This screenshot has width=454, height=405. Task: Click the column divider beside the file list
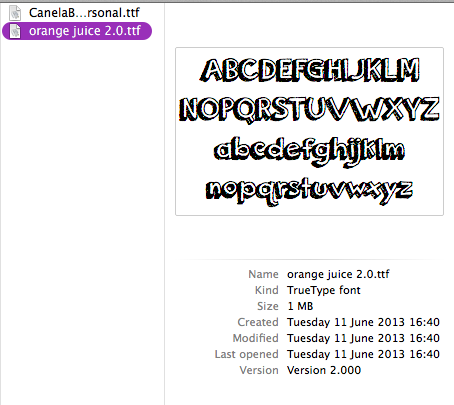[x=164, y=203]
